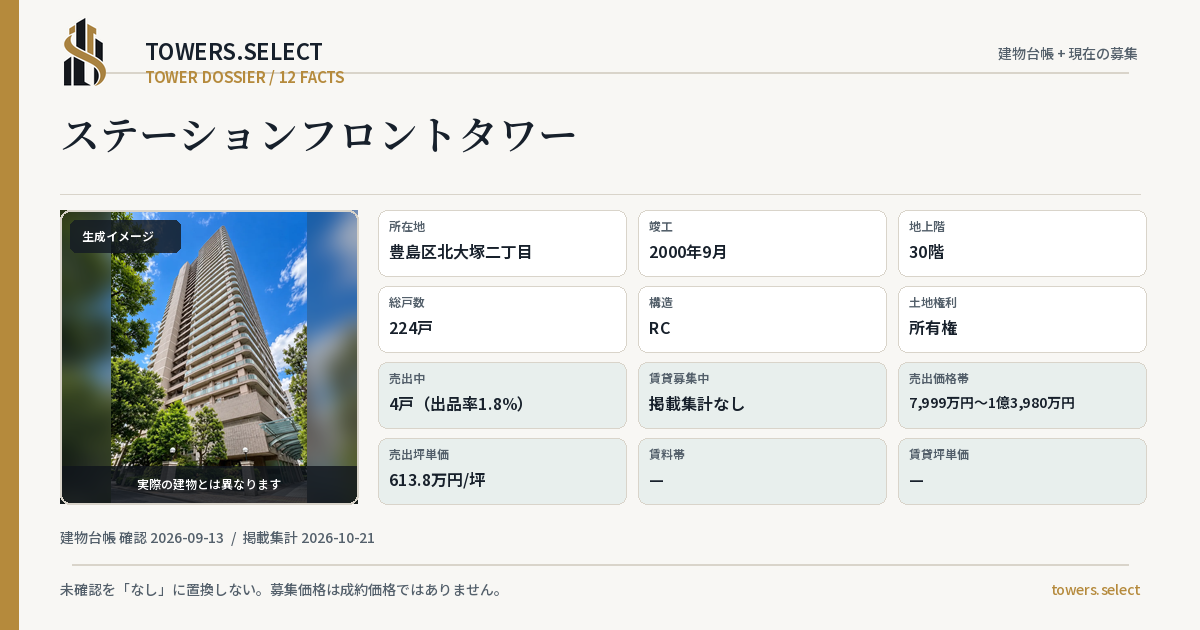Click the 竣工 2000年9月 card
The image size is (1200, 630).
762,243
